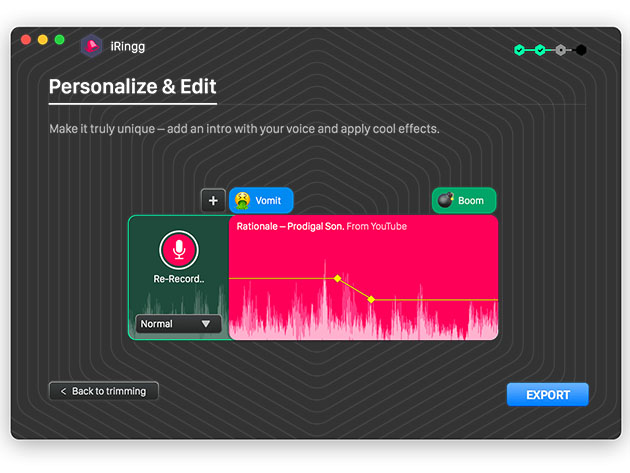
Task: Click the 'From YouTube' source label
Action: [376, 226]
